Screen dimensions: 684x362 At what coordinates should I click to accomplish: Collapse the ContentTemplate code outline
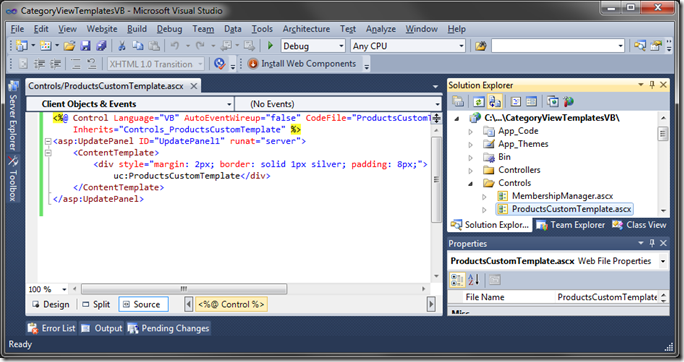pos(48,153)
